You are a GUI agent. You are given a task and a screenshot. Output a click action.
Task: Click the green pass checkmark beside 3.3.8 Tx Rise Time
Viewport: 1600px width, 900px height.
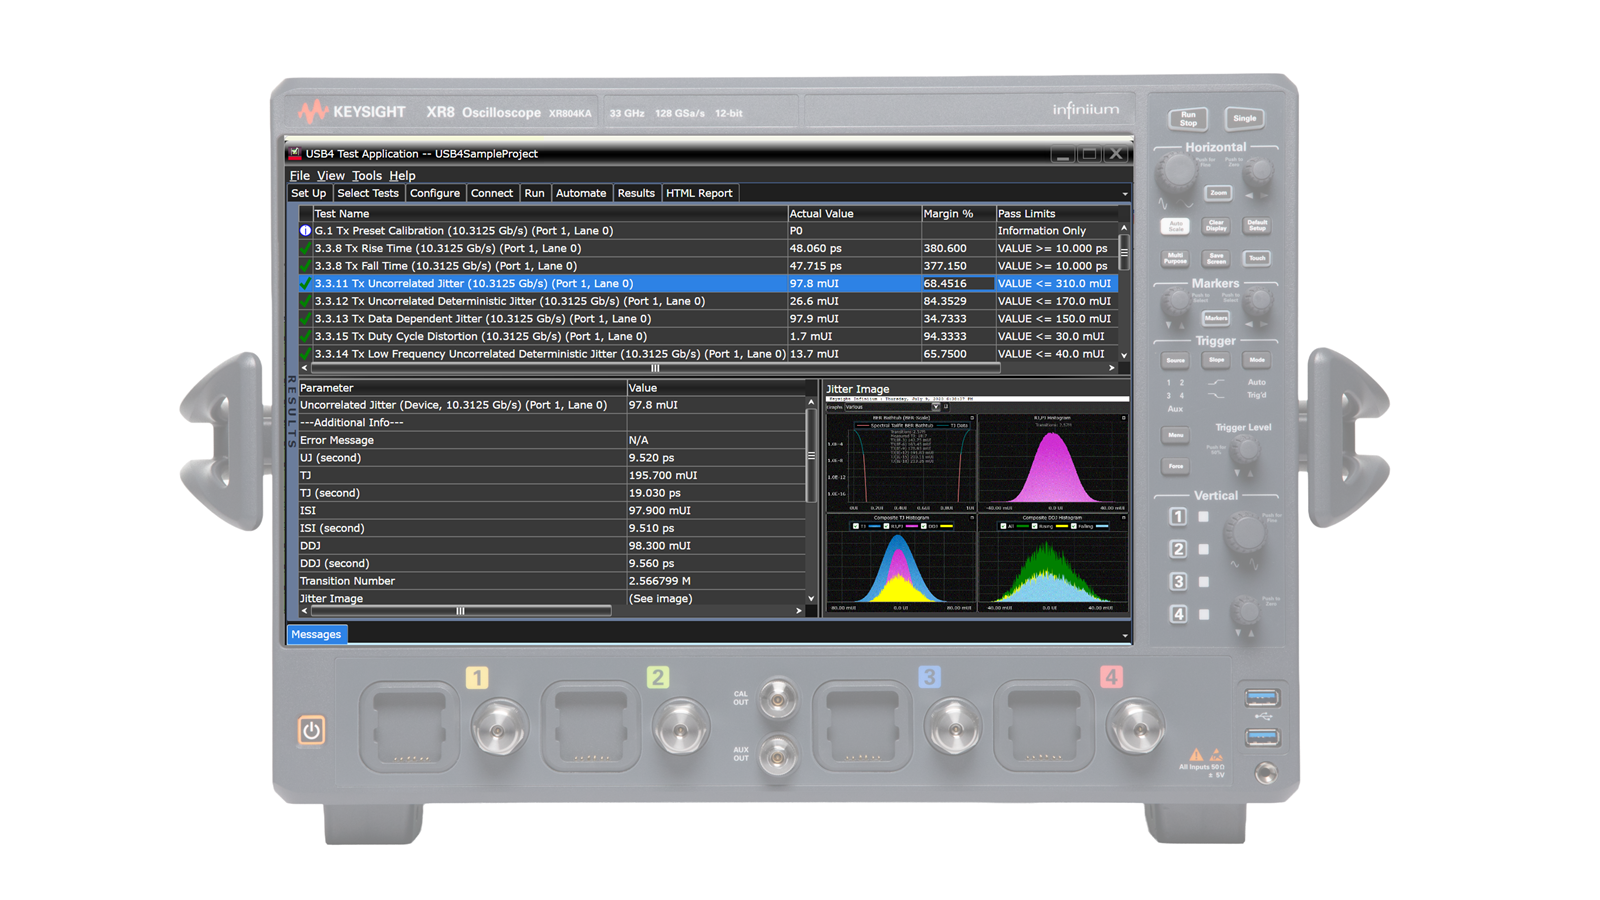pos(306,248)
